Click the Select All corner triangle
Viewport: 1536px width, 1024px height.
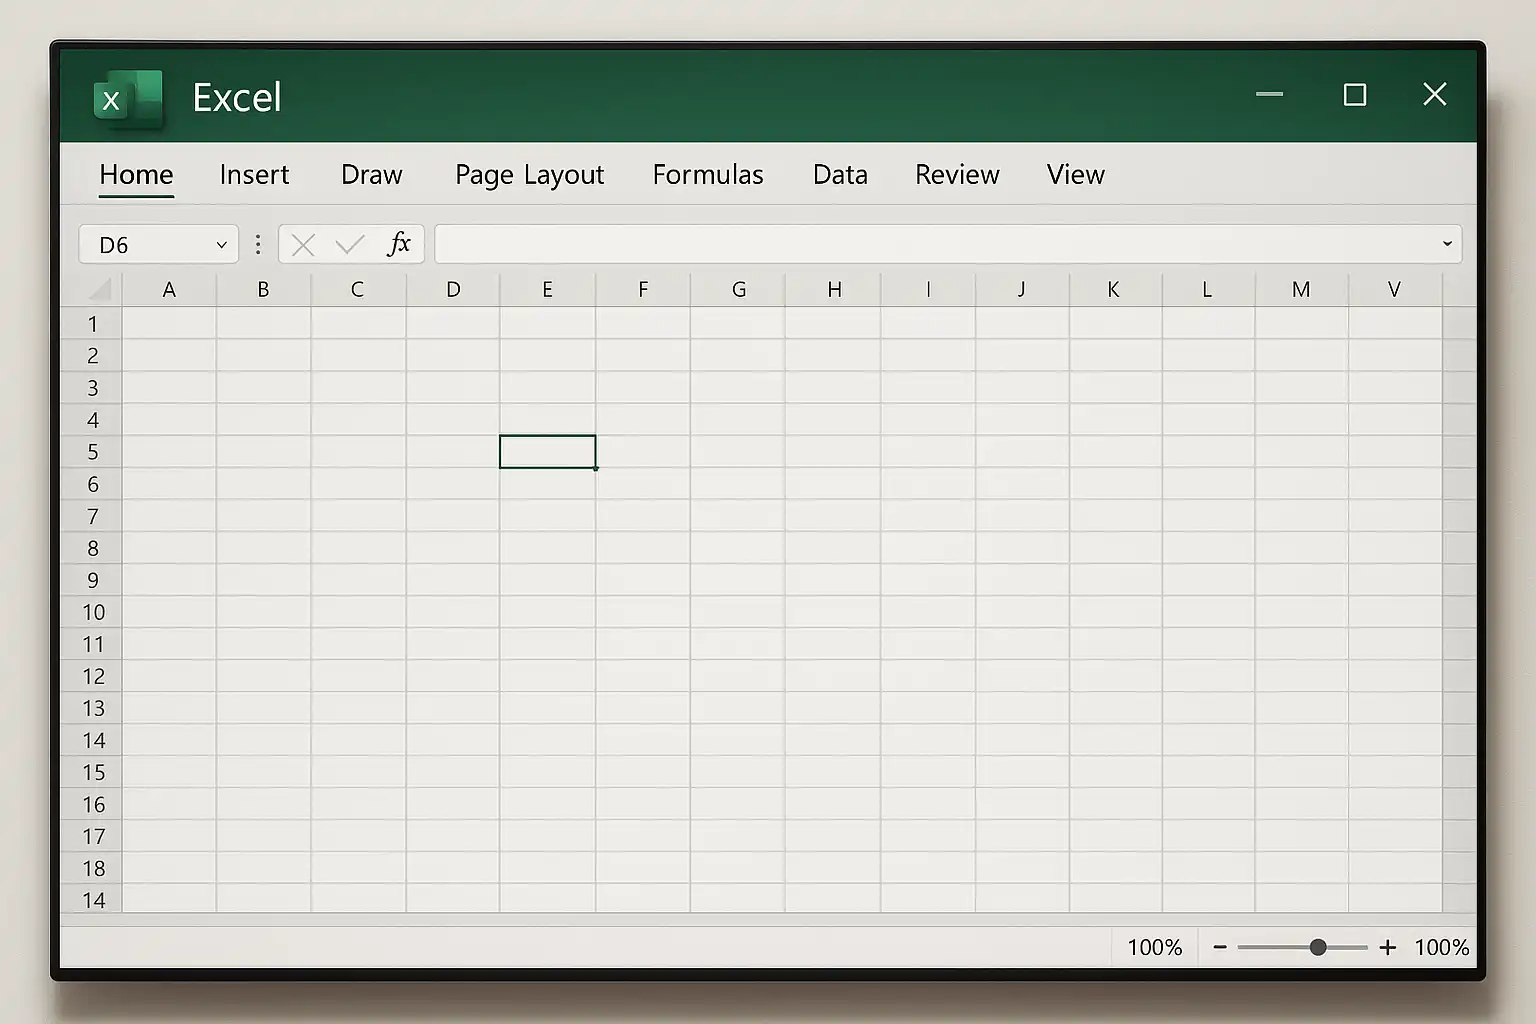[x=100, y=290]
